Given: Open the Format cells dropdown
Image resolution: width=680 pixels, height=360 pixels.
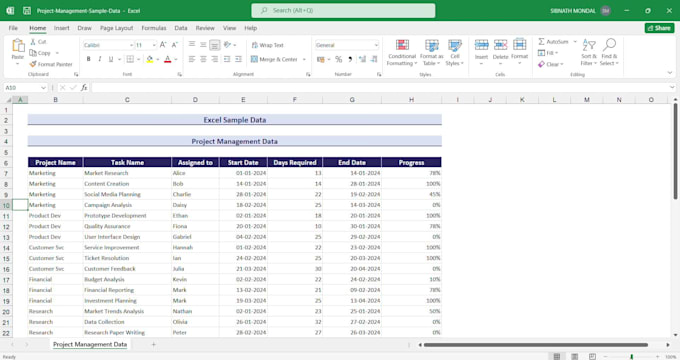Looking at the screenshot, I should (520, 52).
